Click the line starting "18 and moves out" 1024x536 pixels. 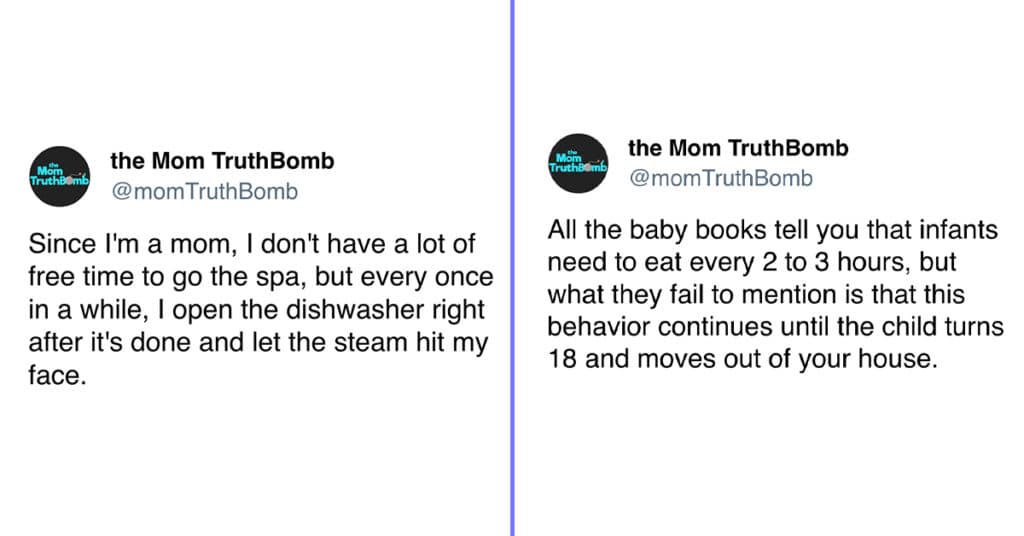click(x=743, y=358)
